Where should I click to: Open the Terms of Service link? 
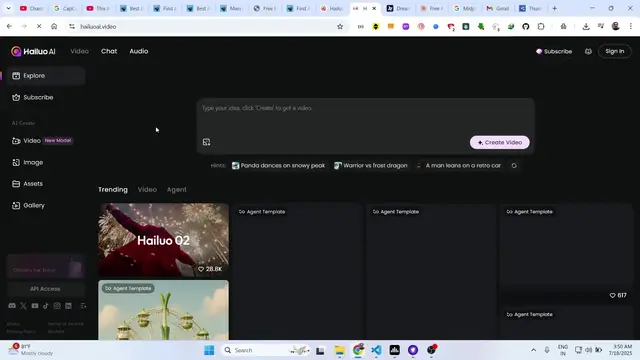click(65, 324)
